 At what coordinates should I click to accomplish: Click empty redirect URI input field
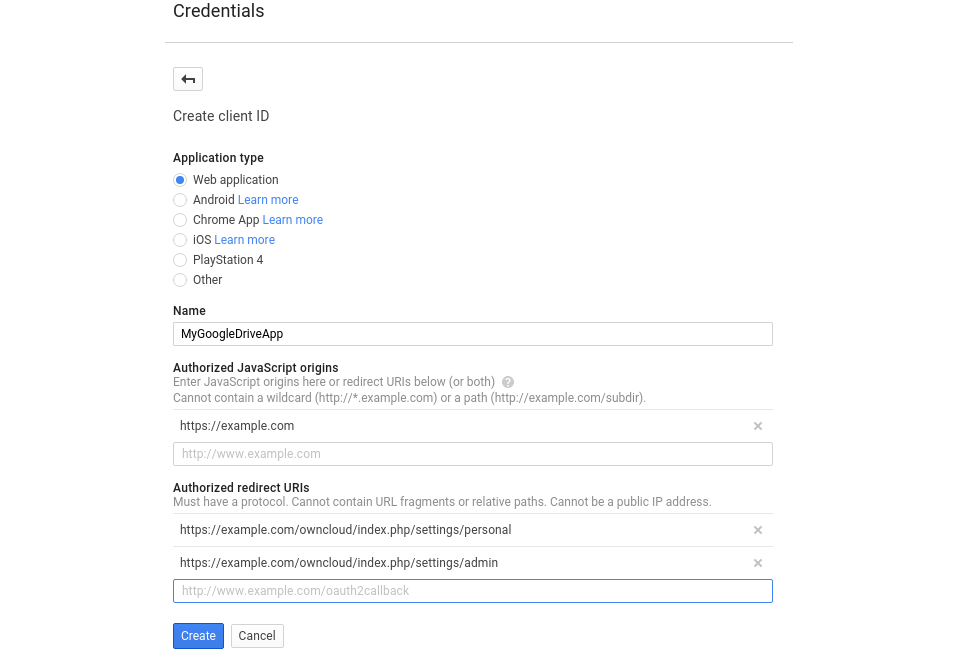click(x=472, y=591)
